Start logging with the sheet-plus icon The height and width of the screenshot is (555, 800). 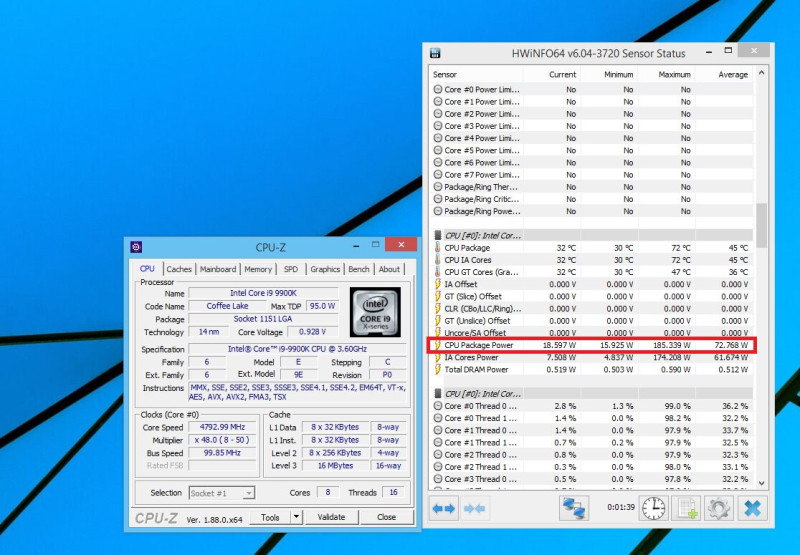click(x=686, y=508)
